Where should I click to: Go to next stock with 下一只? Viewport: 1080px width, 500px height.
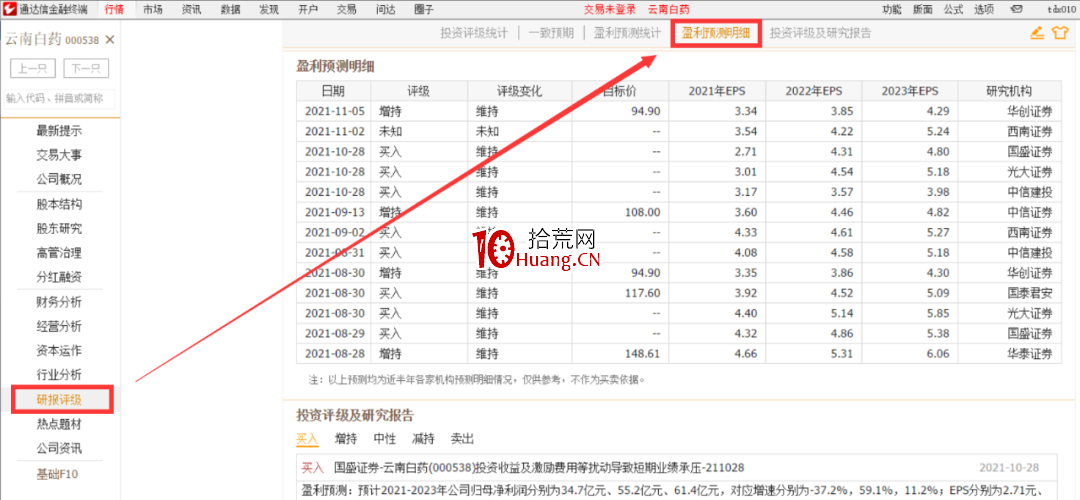[86, 69]
